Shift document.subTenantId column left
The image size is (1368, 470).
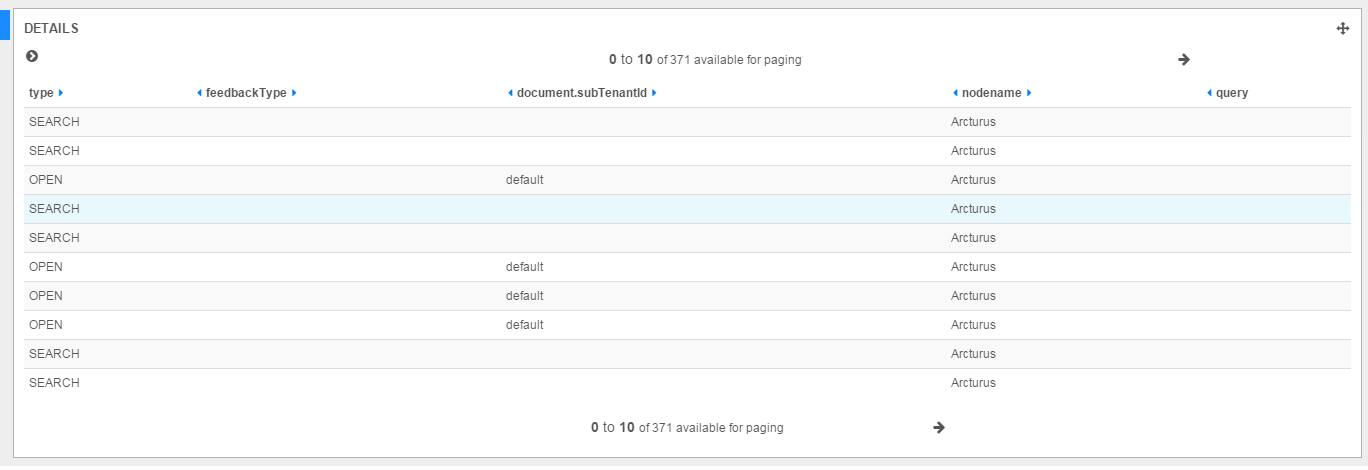pyautogui.click(x=510, y=93)
